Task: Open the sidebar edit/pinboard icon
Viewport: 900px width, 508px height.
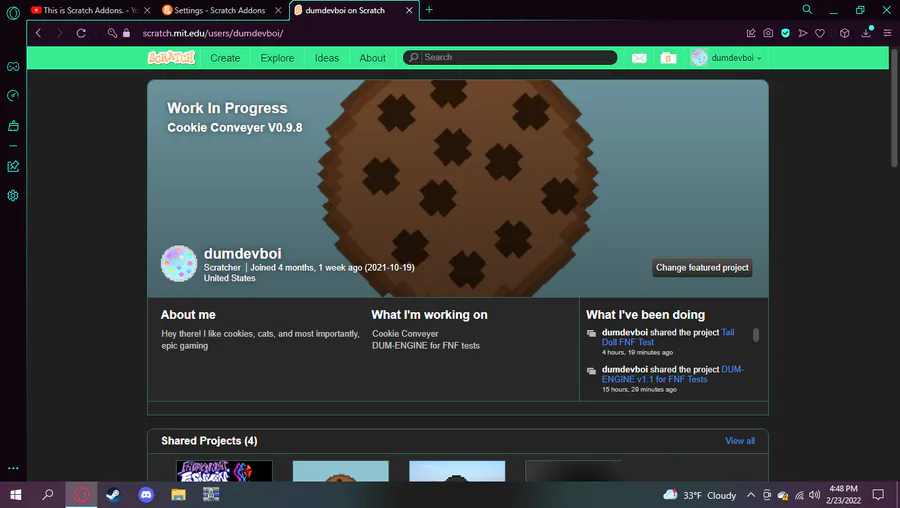Action: (x=13, y=166)
